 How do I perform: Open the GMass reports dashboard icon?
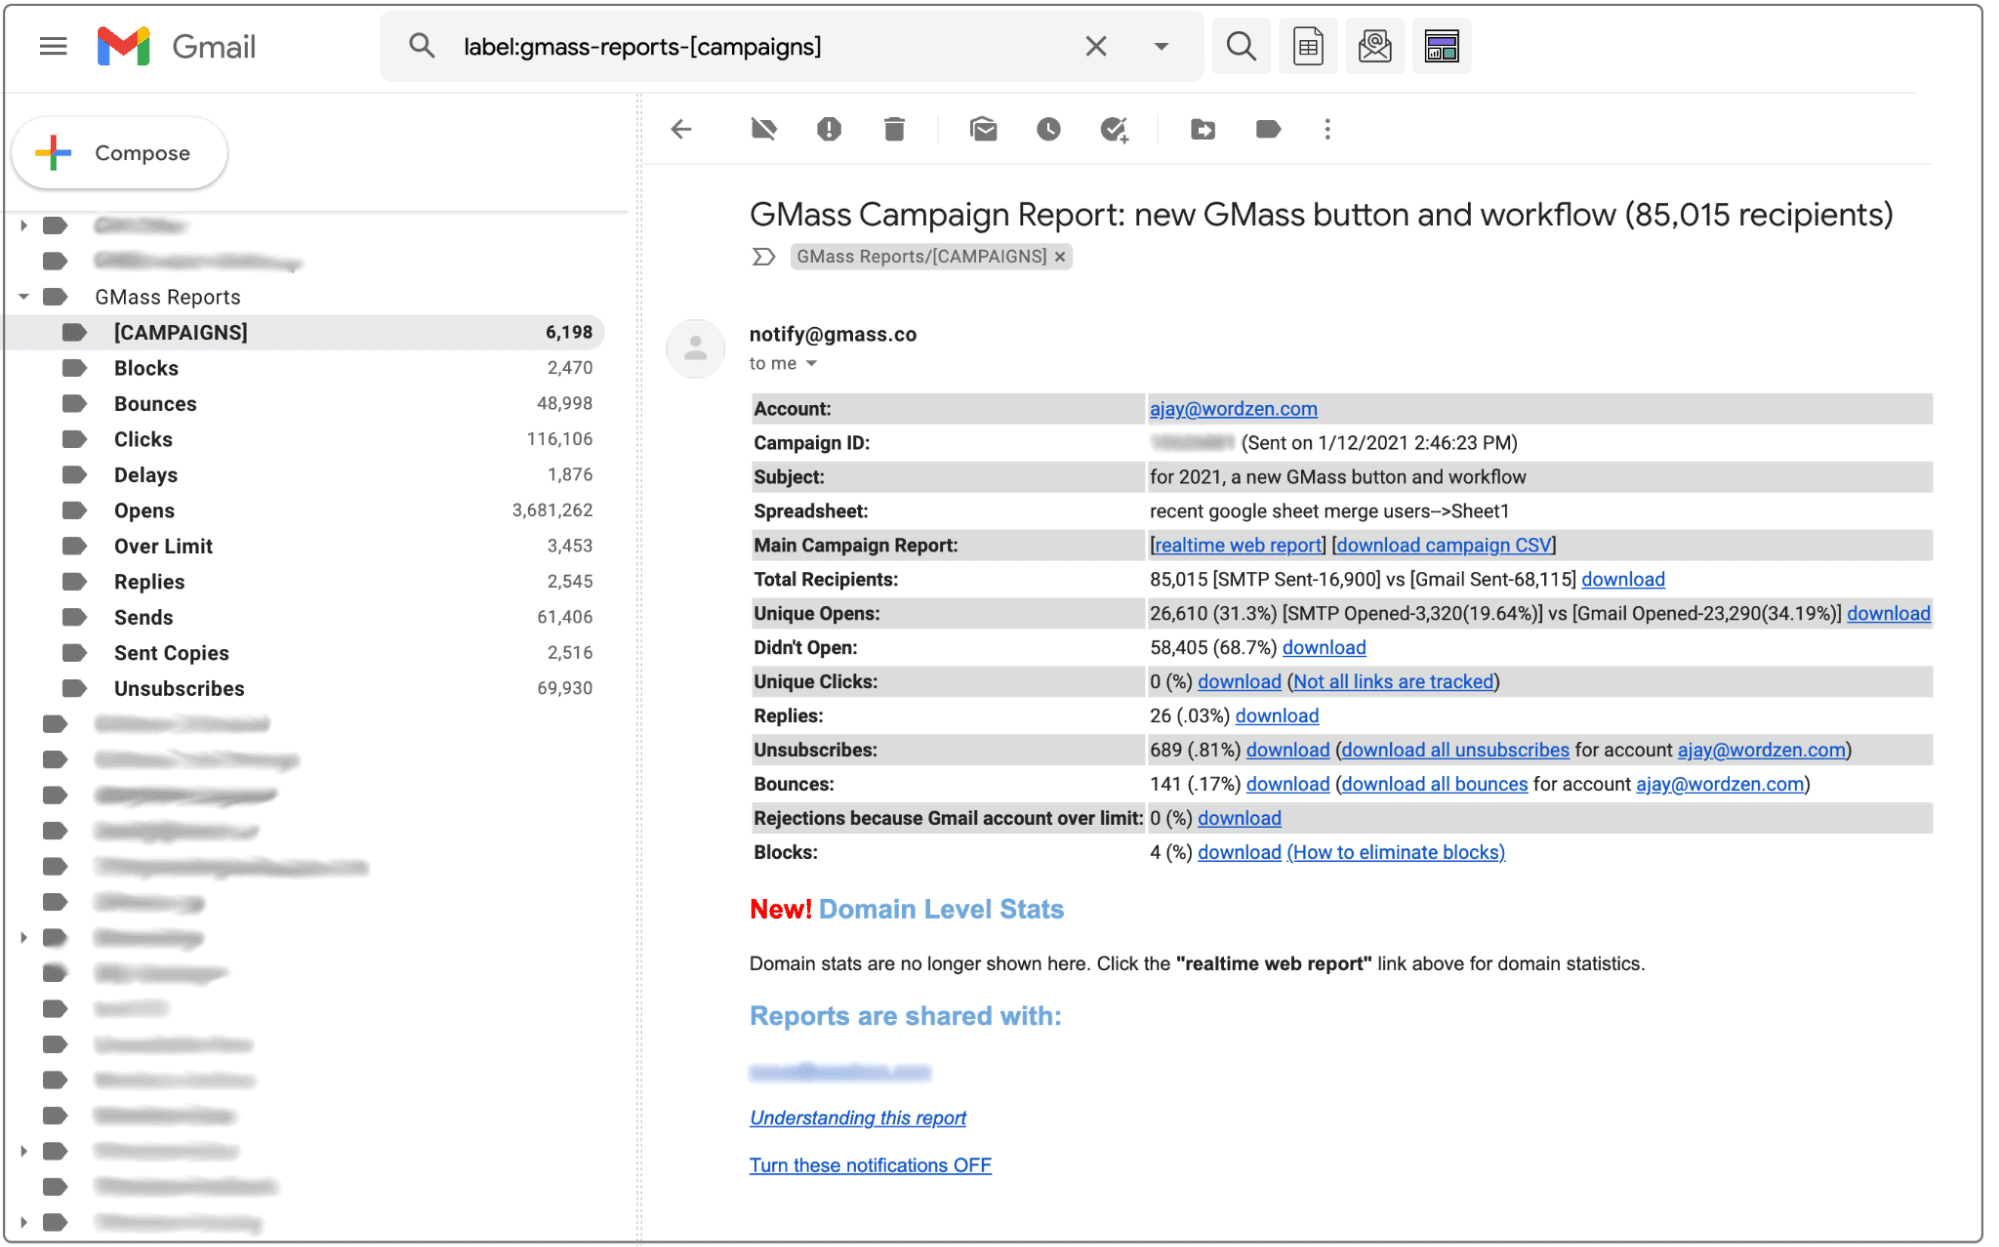[x=1441, y=45]
